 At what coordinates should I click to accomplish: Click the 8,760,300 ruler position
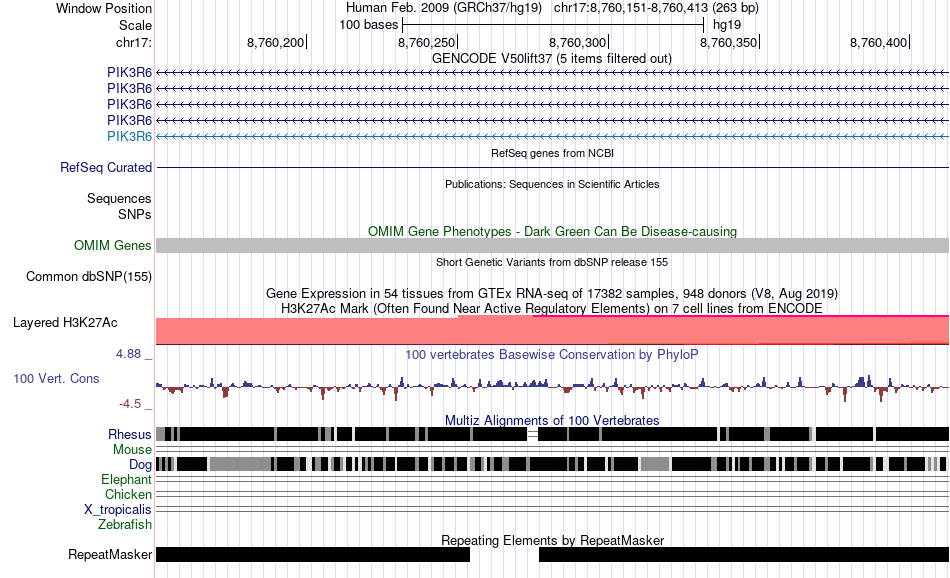(578, 42)
